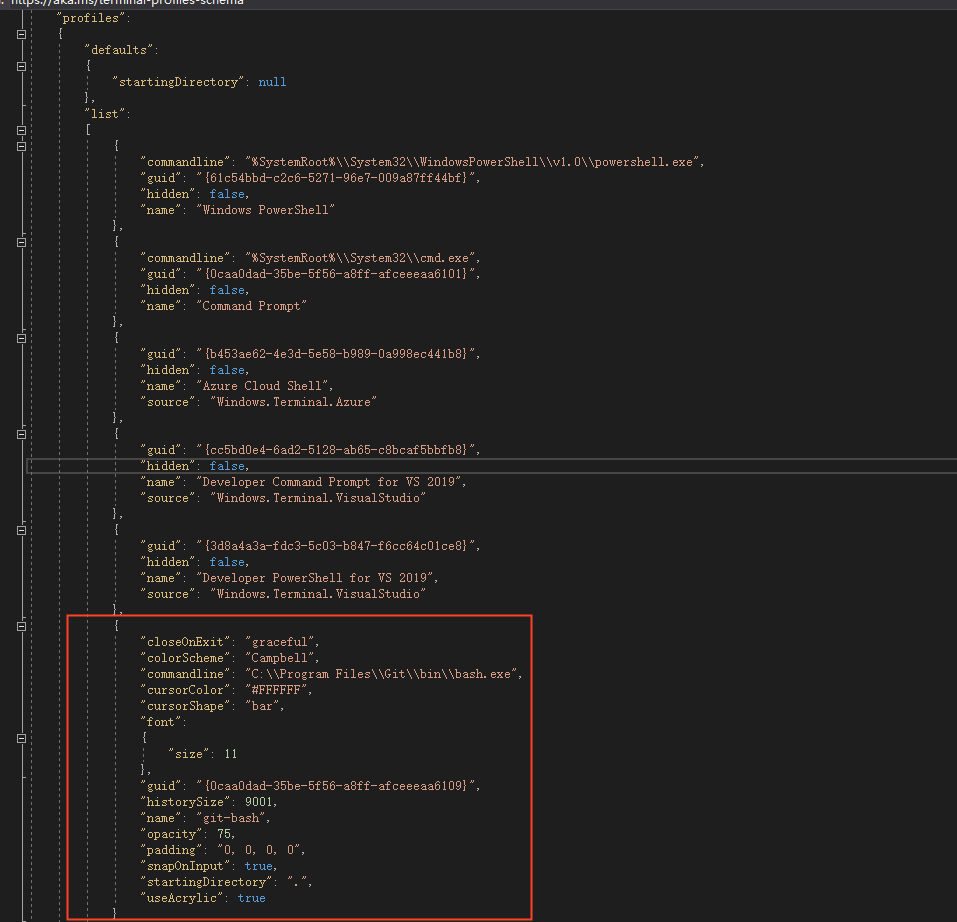Screen dimensions: 957x922
Task: Click the opacity value 75
Action: pyautogui.click(x=223, y=834)
